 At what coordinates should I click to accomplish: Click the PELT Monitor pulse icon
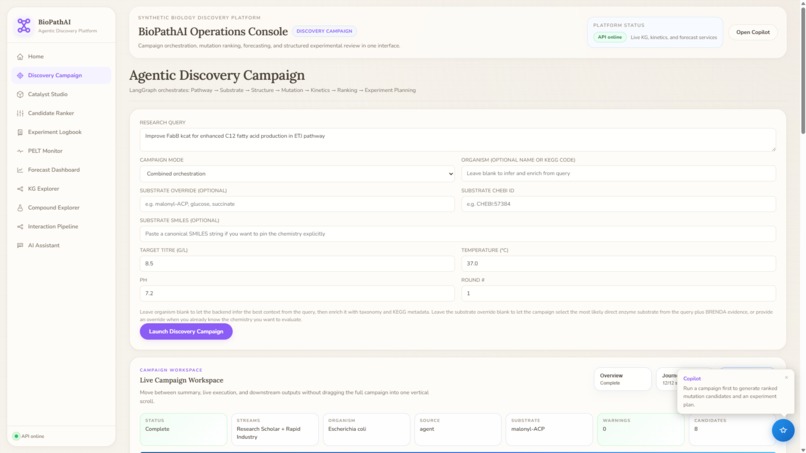tap(20, 151)
